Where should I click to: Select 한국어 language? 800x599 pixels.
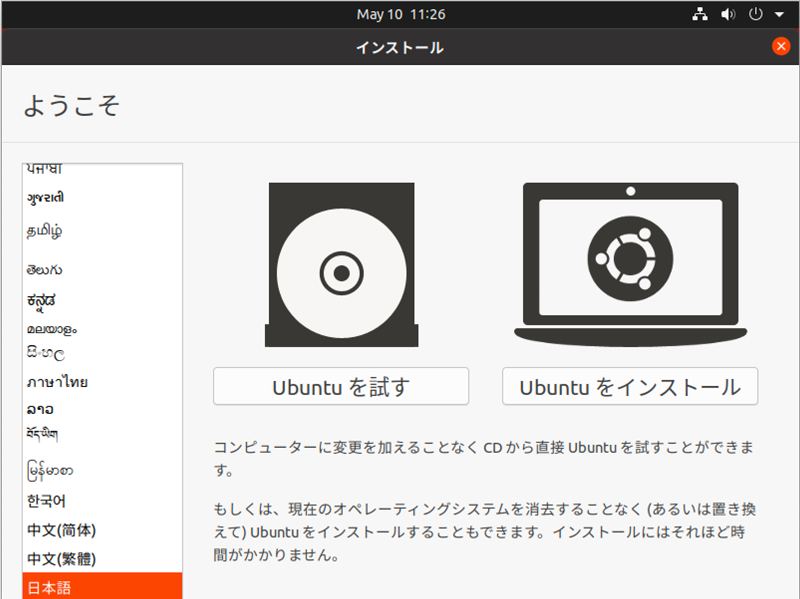(x=102, y=501)
